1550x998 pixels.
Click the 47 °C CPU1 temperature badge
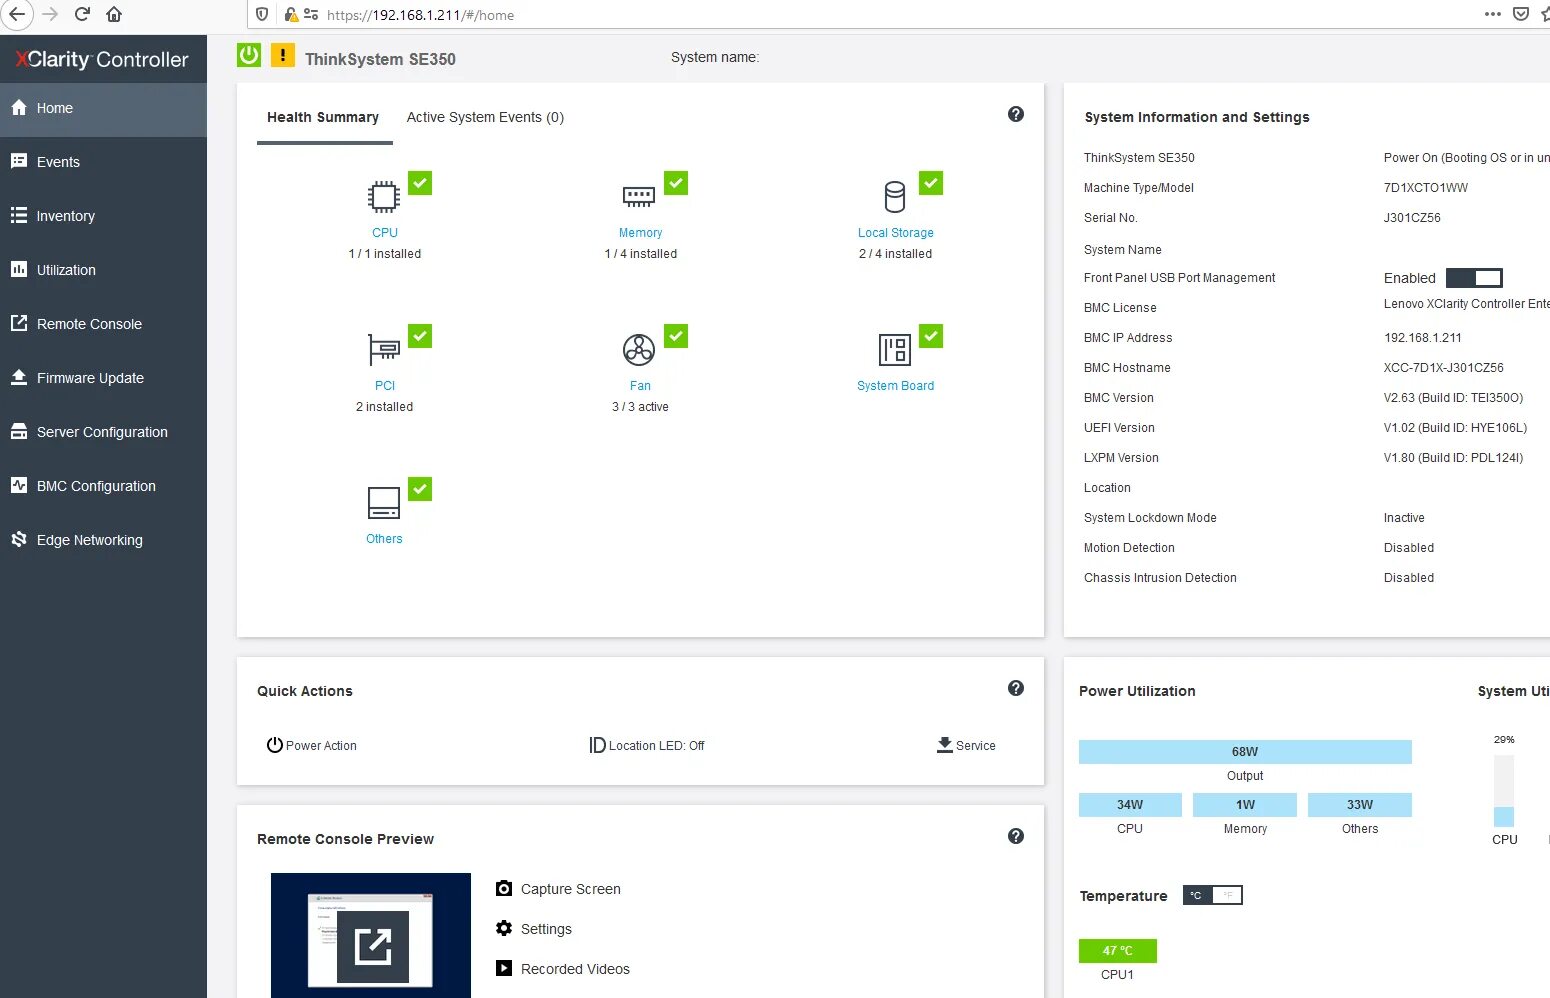point(1118,951)
